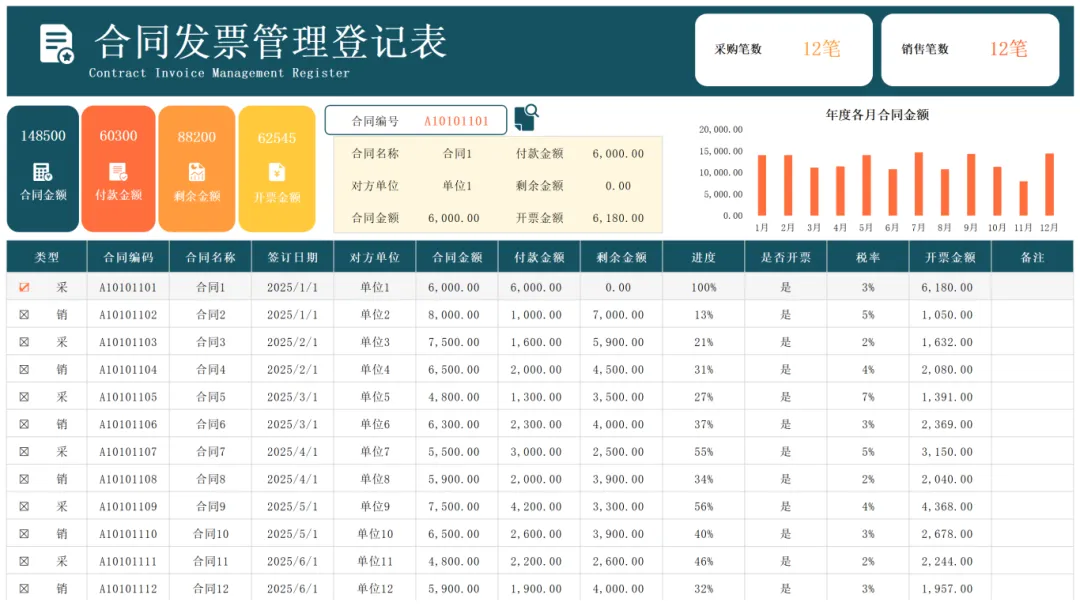Click the chart icon in 剩余金额 card
The width and height of the screenshot is (1080, 606).
[x=197, y=172]
